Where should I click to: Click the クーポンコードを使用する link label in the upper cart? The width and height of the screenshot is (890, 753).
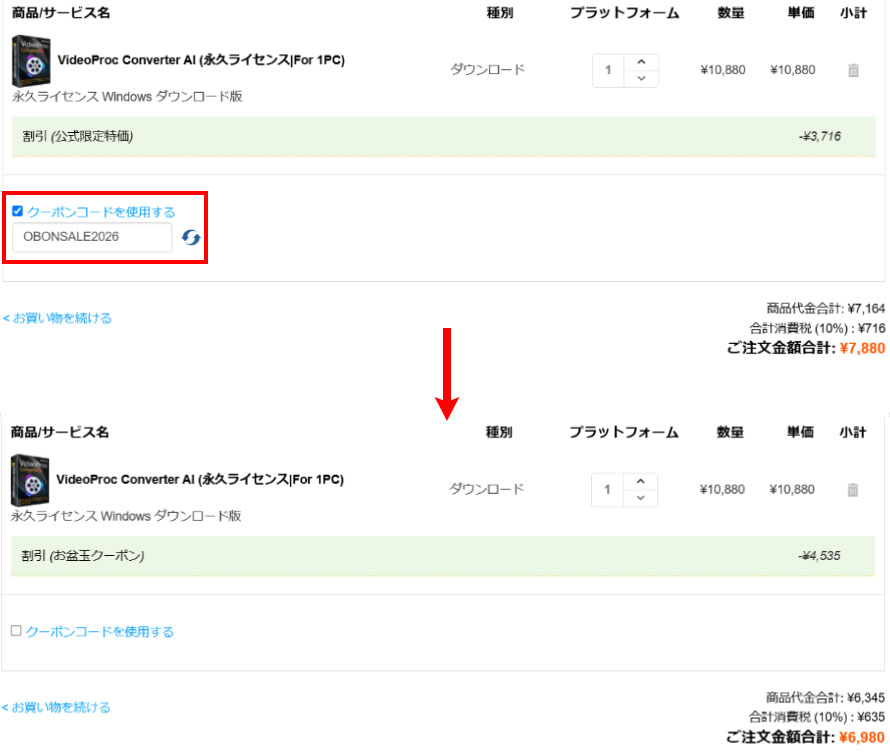click(x=101, y=212)
